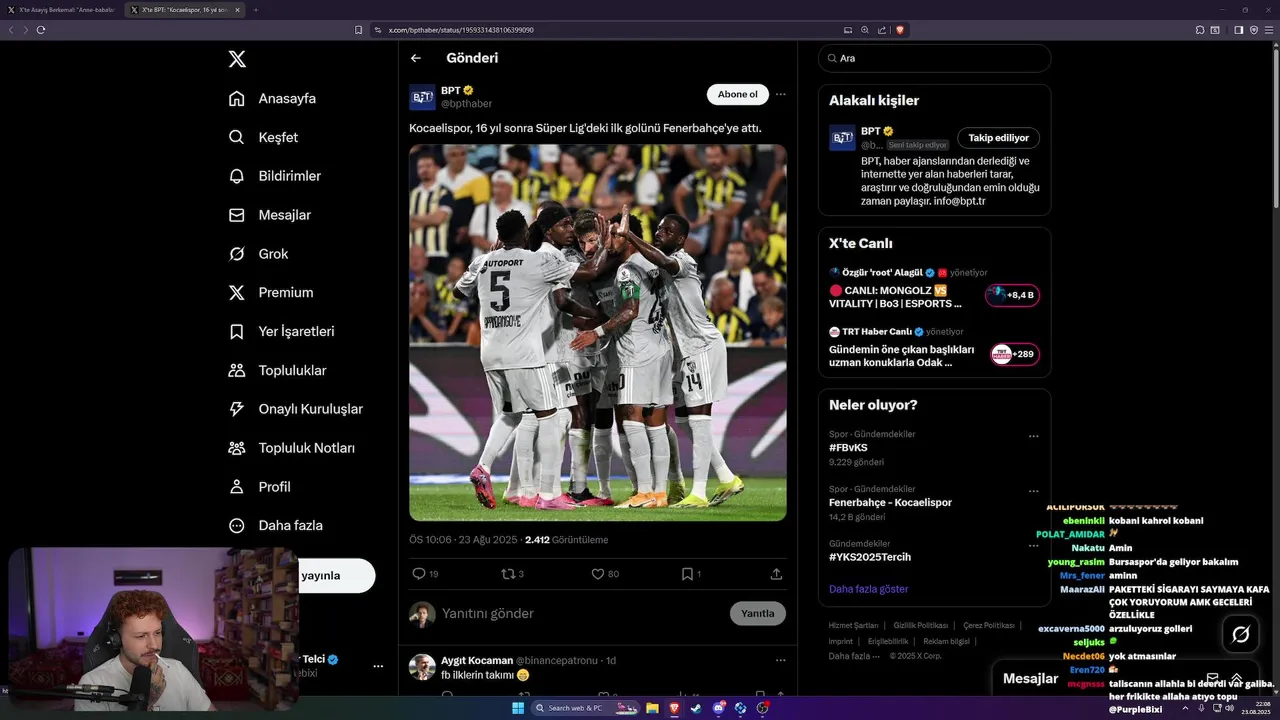Open Windows Start menu
The height and width of the screenshot is (720, 1280).
pos(518,708)
